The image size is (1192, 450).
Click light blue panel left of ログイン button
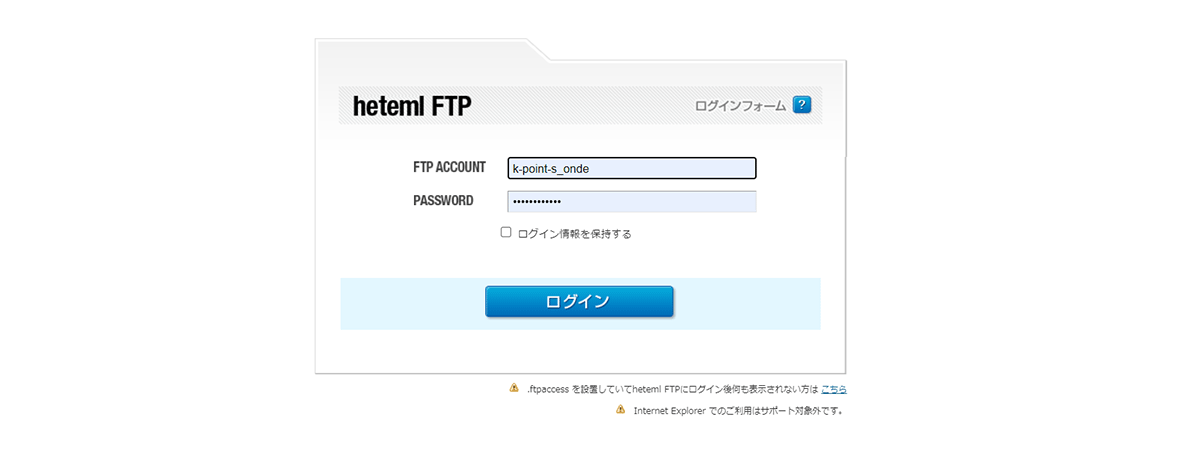[x=410, y=303]
